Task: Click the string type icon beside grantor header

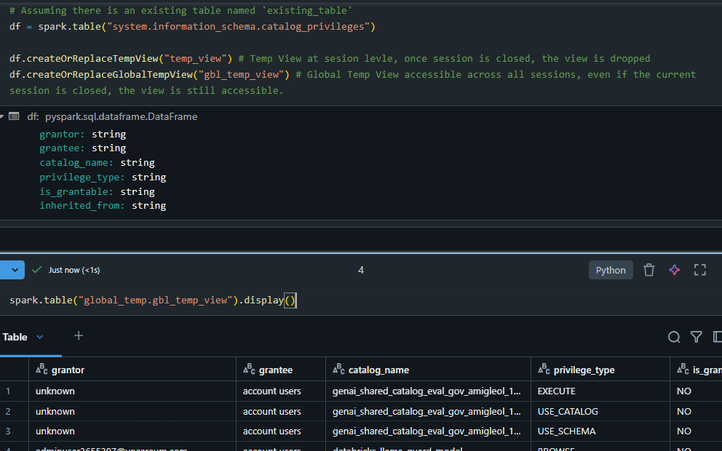Action: [42, 370]
